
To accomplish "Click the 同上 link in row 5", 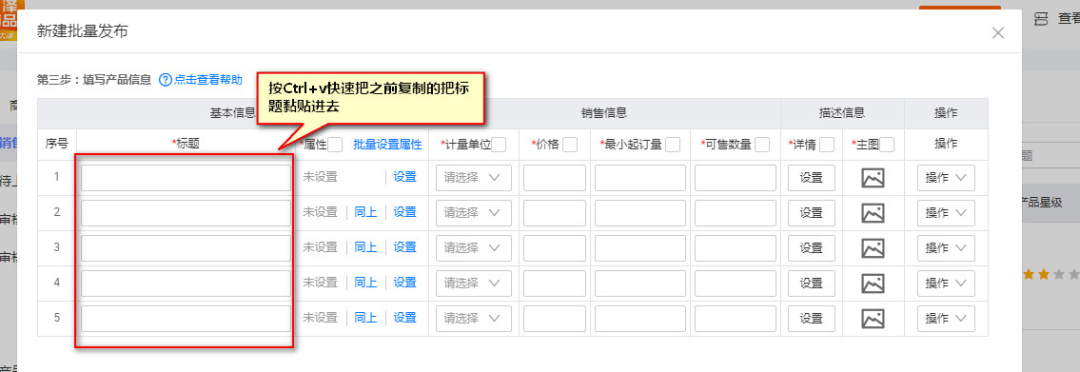I will coord(366,318).
